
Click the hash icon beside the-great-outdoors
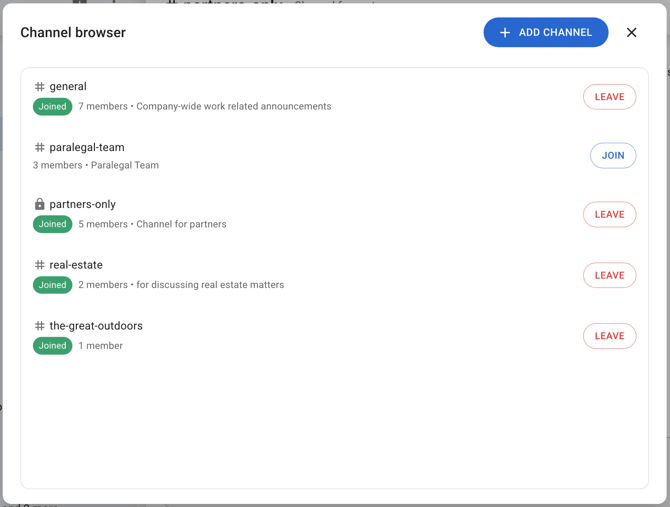tap(40, 327)
